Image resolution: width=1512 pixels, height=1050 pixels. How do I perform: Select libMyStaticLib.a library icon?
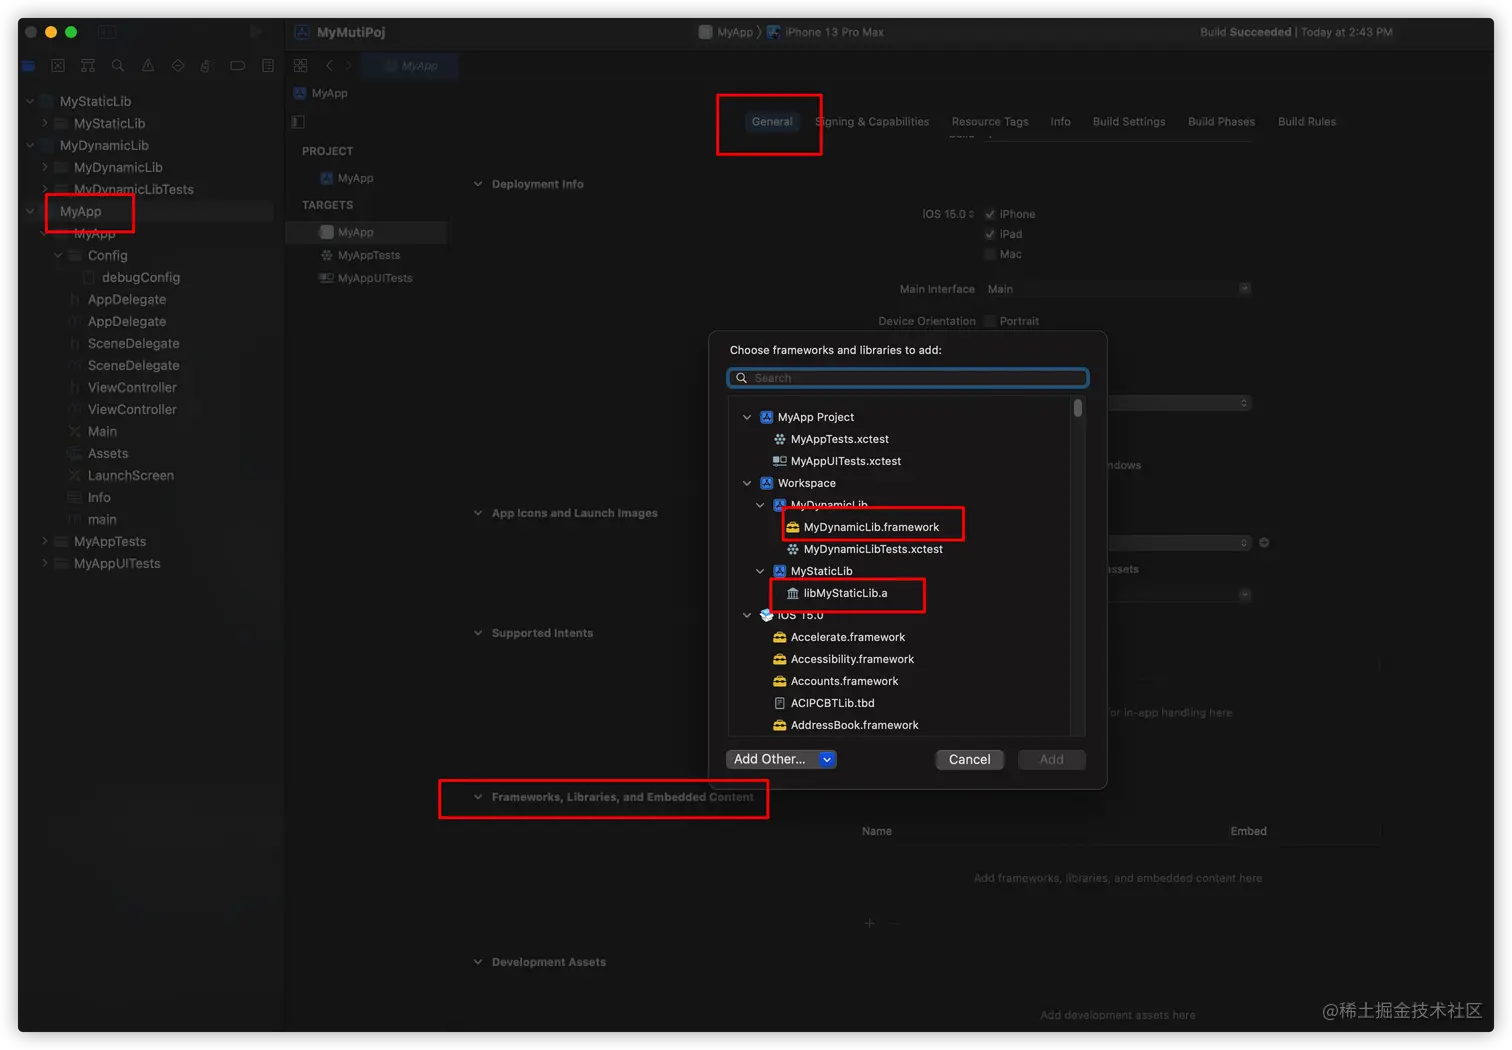click(793, 593)
